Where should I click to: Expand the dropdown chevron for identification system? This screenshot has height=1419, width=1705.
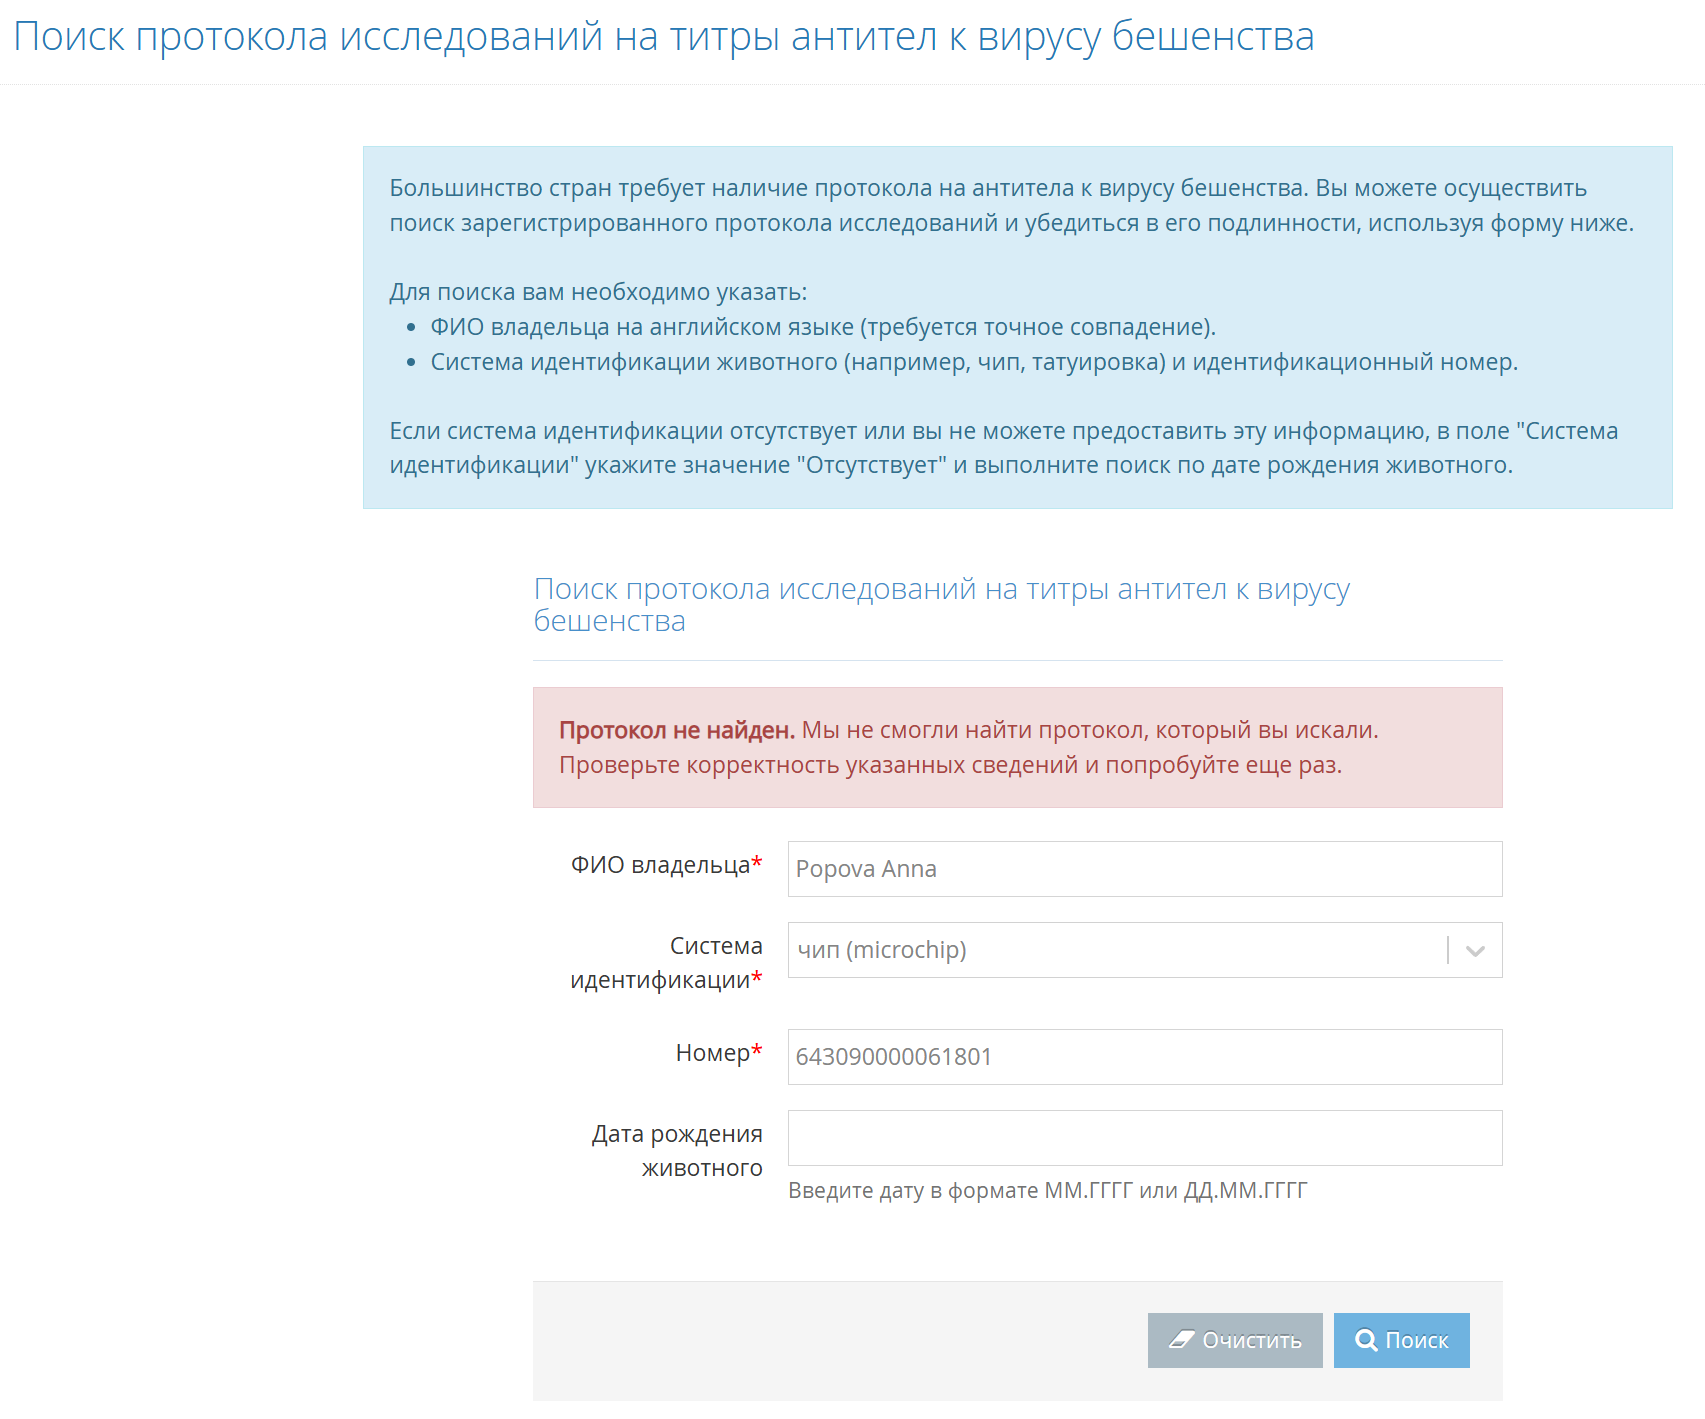pos(1475,951)
